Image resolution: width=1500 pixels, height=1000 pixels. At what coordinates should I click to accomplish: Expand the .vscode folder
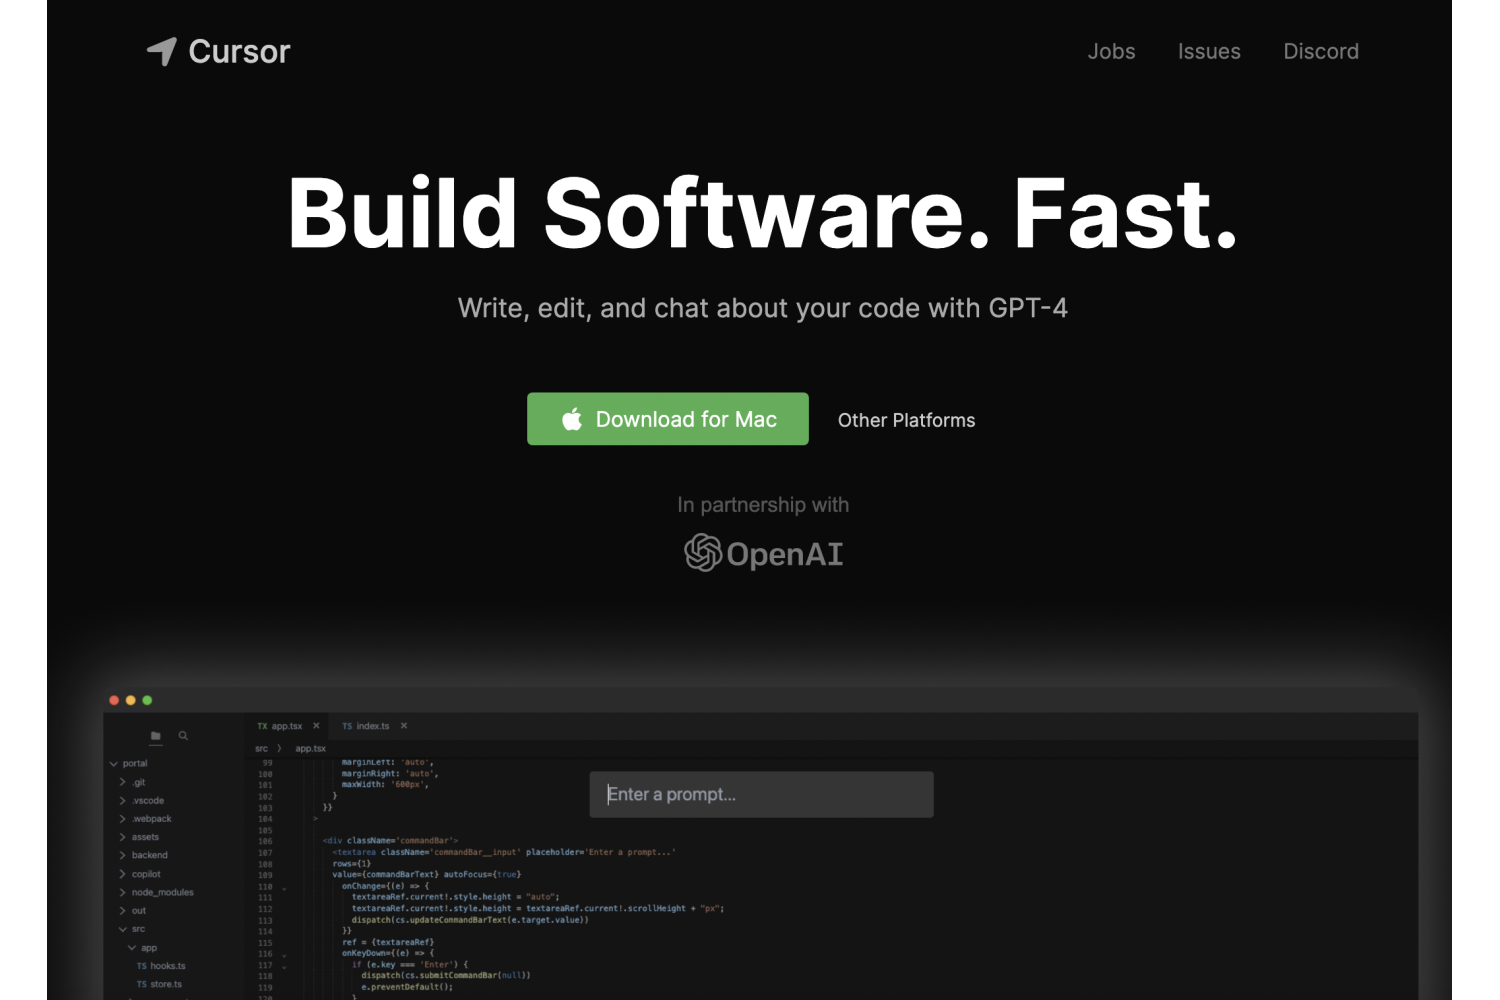(x=123, y=800)
